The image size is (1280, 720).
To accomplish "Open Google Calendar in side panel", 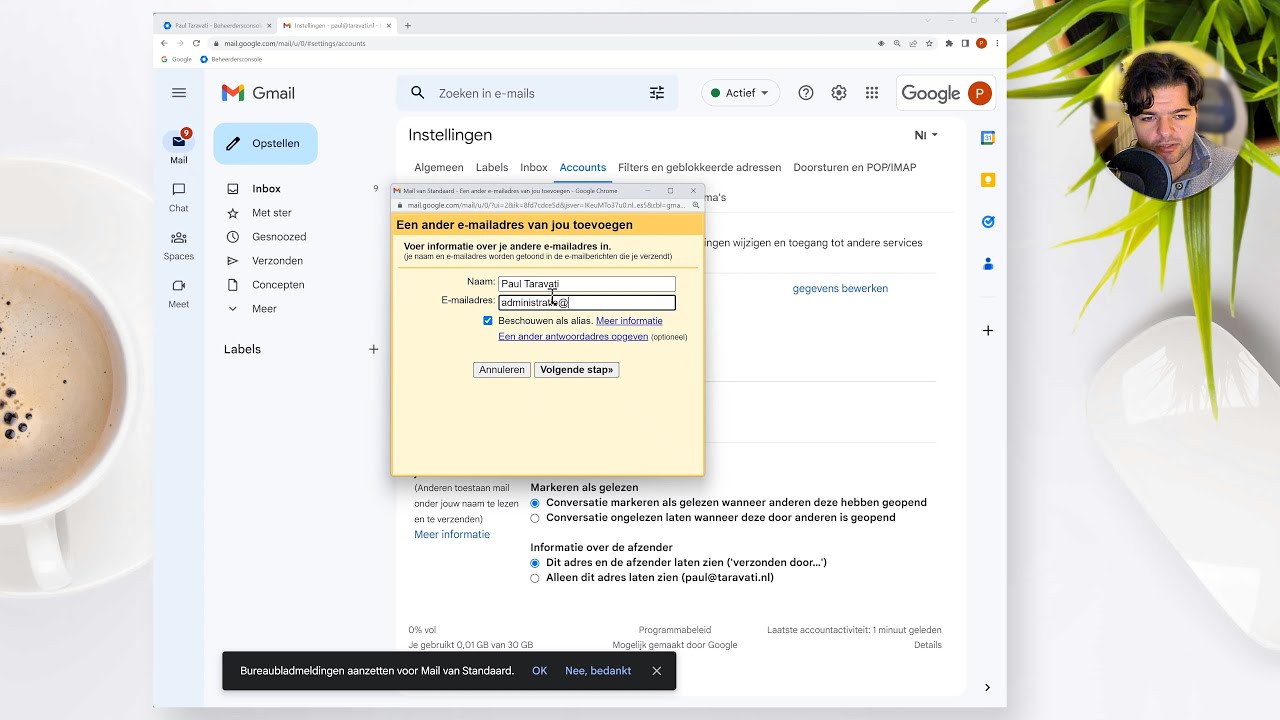I will tap(988, 138).
